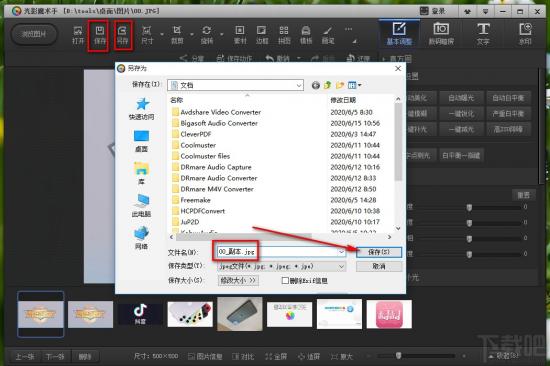Go to 桌面 desktop in dialog sidebar
The image size is (550, 366).
point(141,141)
